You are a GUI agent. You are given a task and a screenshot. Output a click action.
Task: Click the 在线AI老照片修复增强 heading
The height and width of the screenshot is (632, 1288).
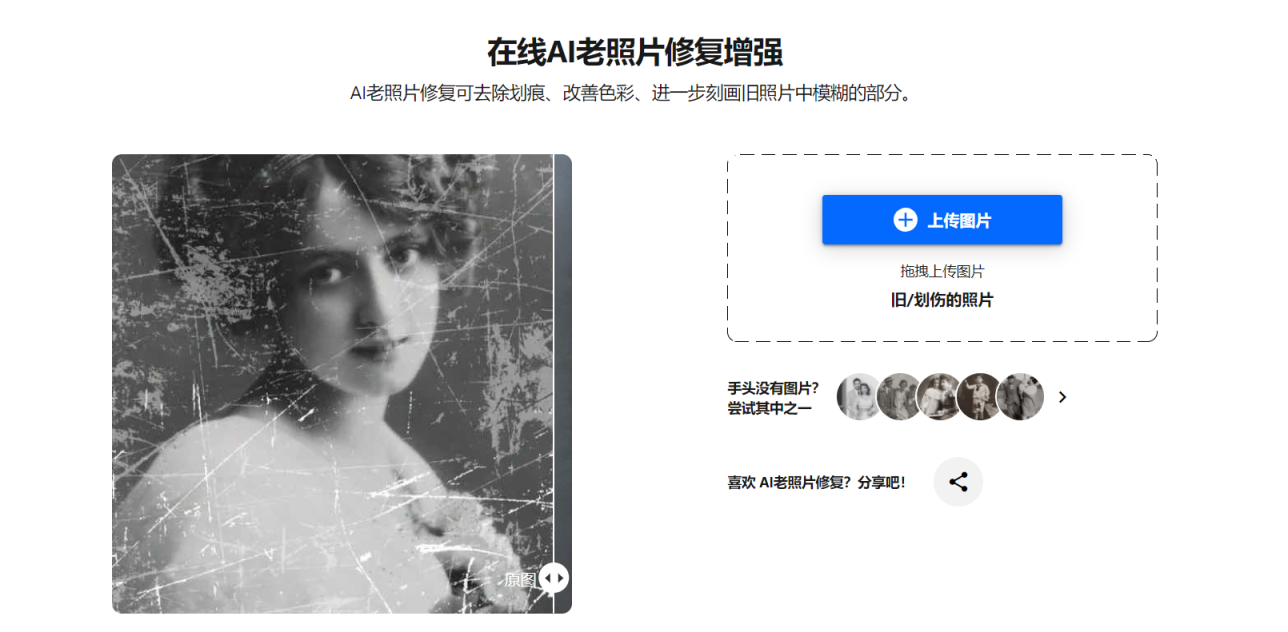(x=634, y=51)
